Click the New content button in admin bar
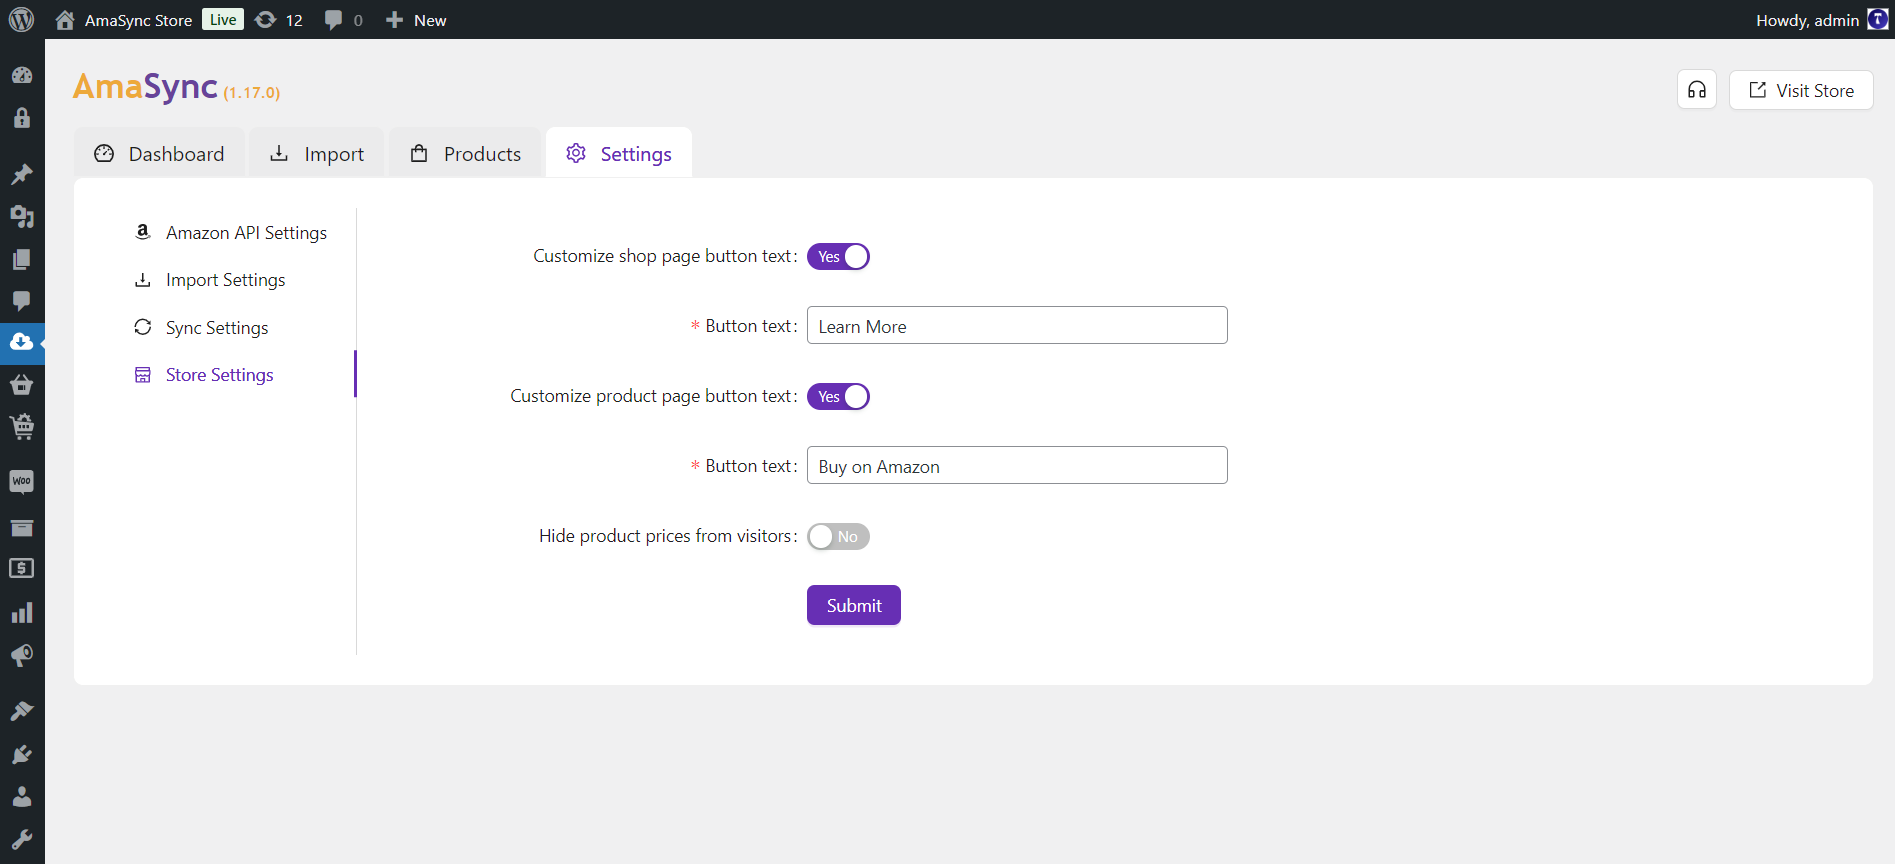1895x864 pixels. click(416, 20)
